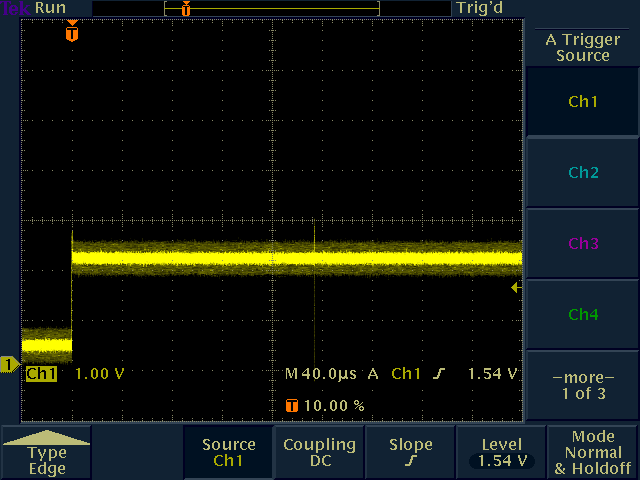Click the rising edge symbol in trigger readout
Image resolution: width=640 pixels, height=480 pixels.
point(438,374)
